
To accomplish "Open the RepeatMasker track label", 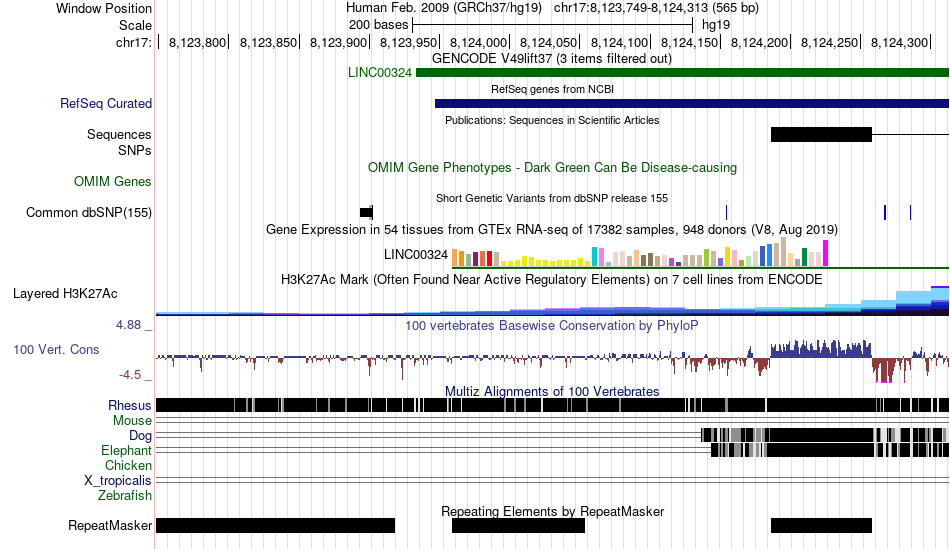I will tap(110, 525).
